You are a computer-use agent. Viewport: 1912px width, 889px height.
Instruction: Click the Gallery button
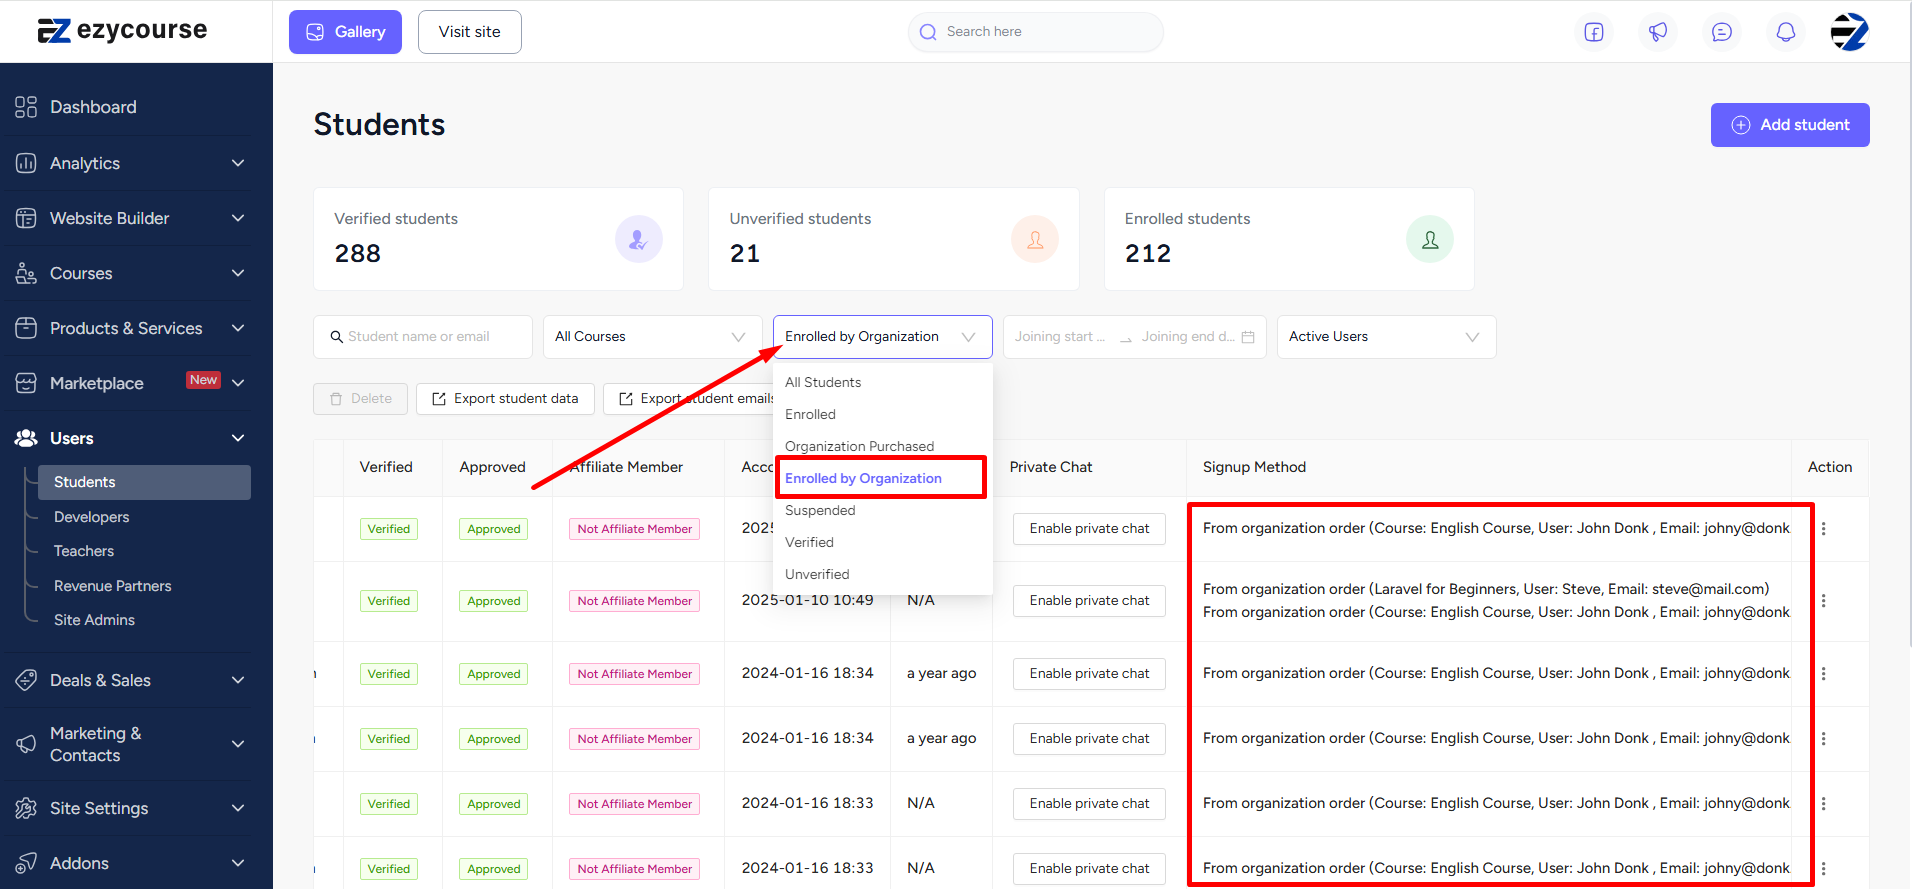click(x=345, y=32)
